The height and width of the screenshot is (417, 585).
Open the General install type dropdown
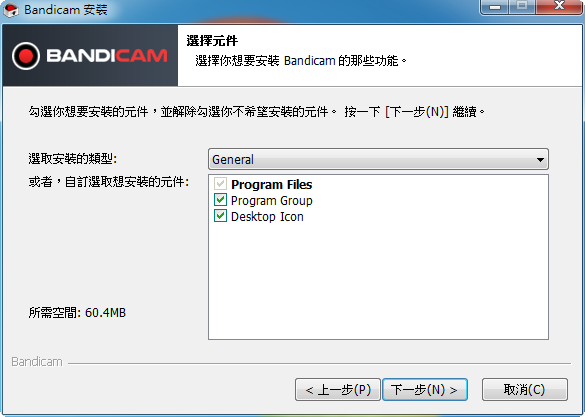378,159
